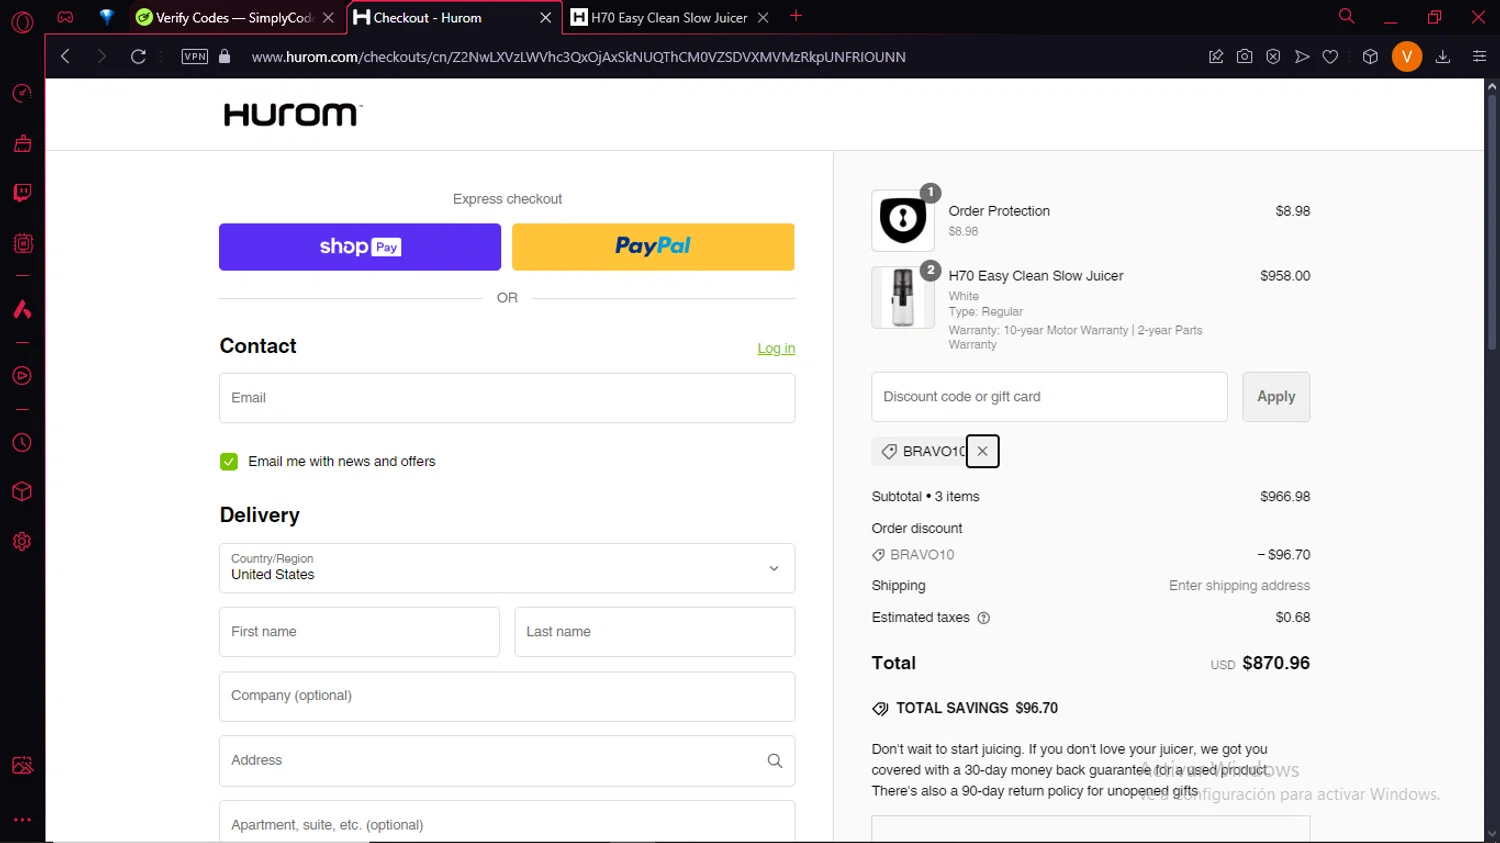1500x843 pixels.
Task: Check out with PayPal button
Action: pos(653,247)
